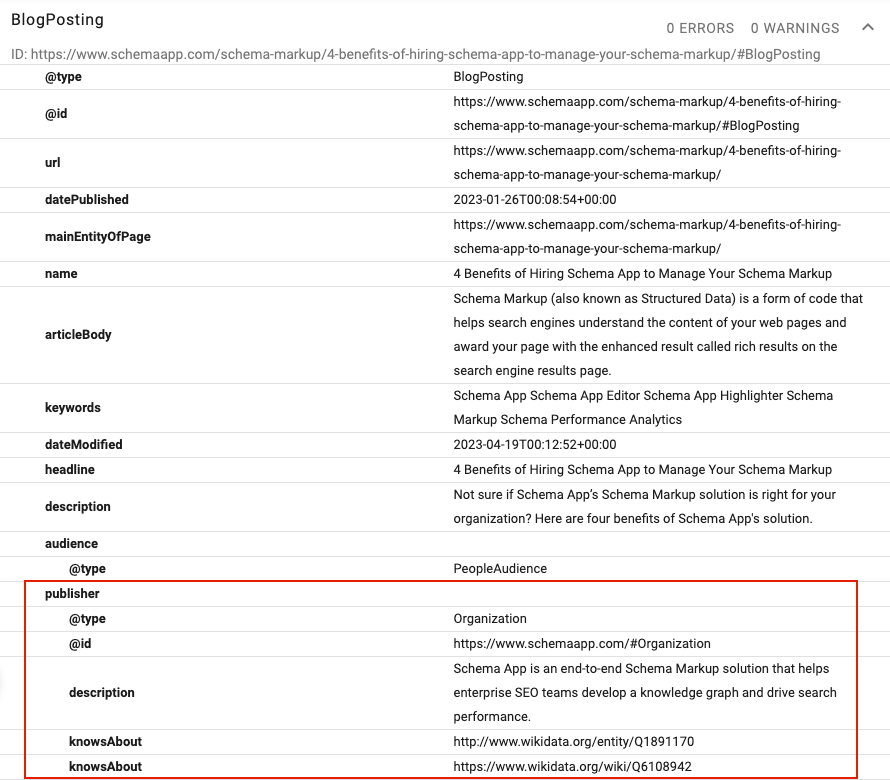Expand the highlighted publisher section

coord(71,593)
